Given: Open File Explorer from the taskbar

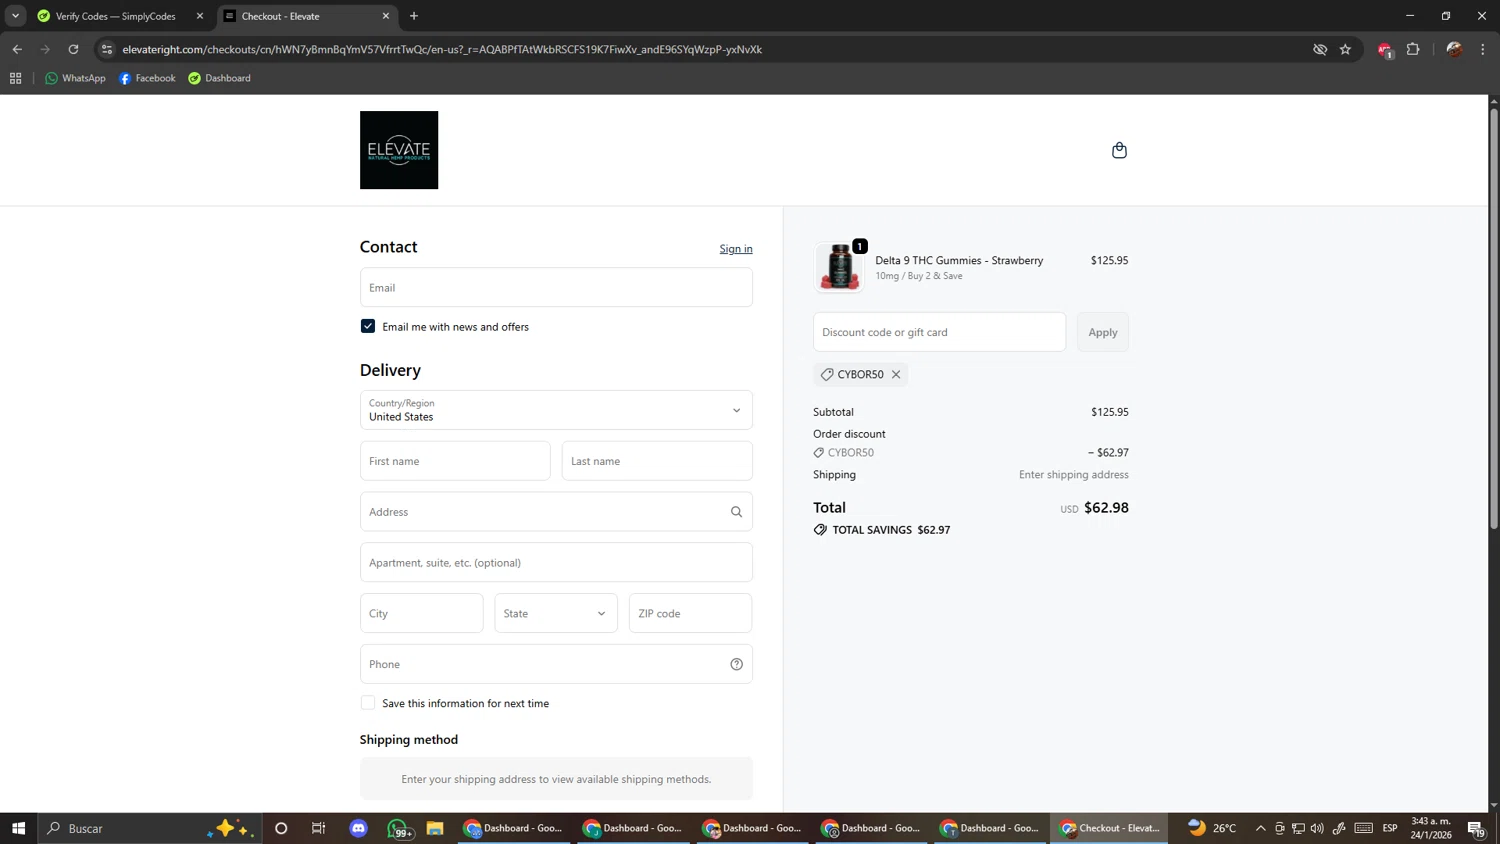Looking at the screenshot, I should click(435, 828).
